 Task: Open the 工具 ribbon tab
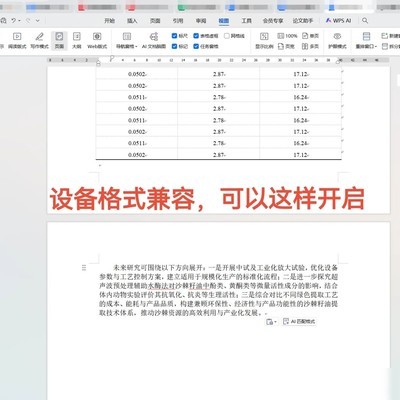tap(247, 21)
